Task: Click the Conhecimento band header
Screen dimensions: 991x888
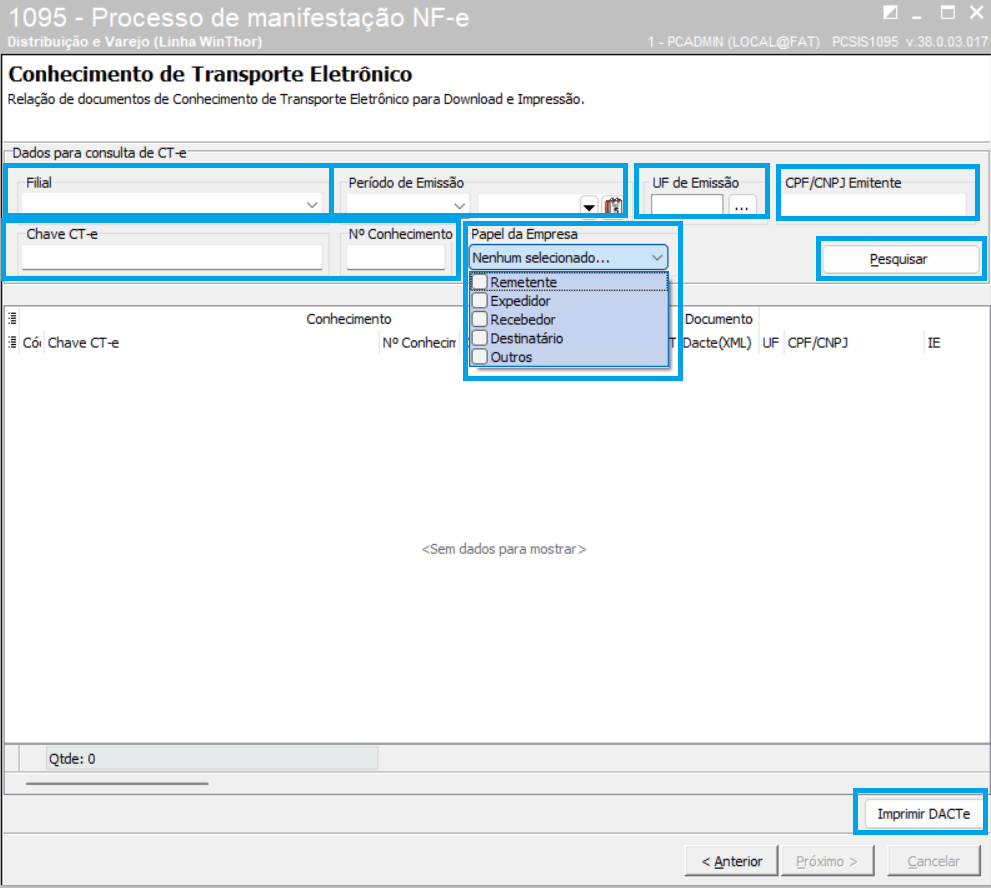Action: click(349, 319)
